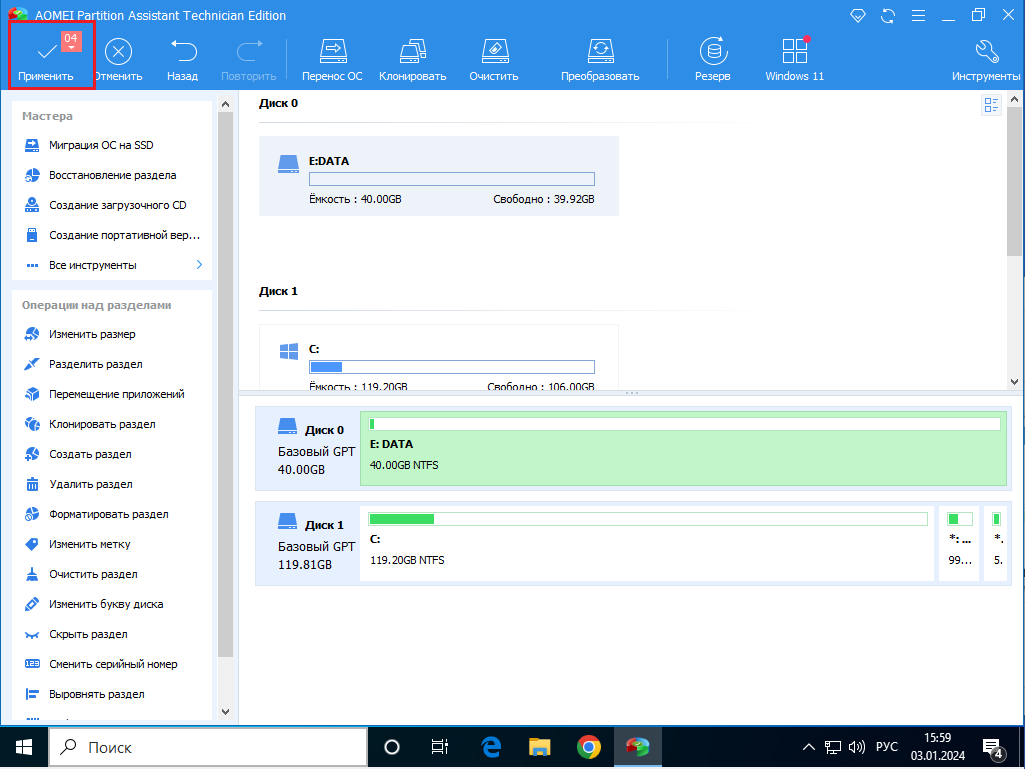Open Перенос ОС migration tool
The width and height of the screenshot is (1025, 769).
(x=332, y=60)
